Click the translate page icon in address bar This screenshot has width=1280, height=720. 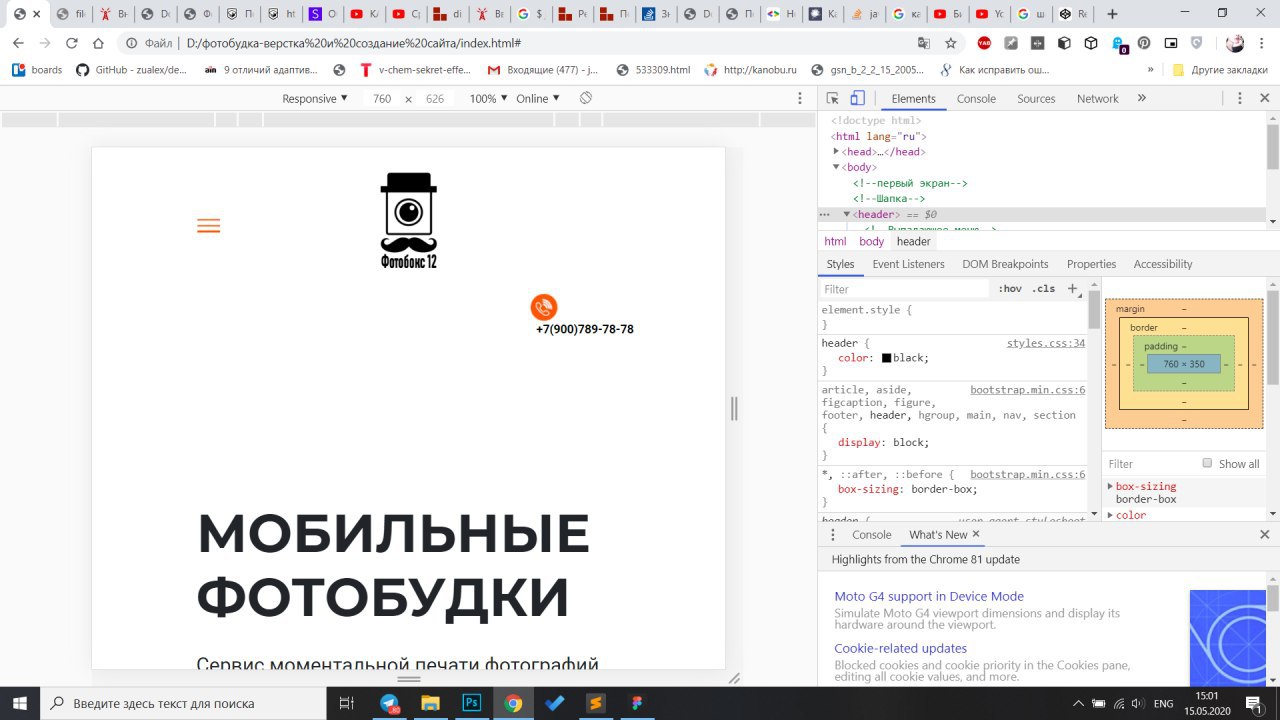[x=924, y=43]
